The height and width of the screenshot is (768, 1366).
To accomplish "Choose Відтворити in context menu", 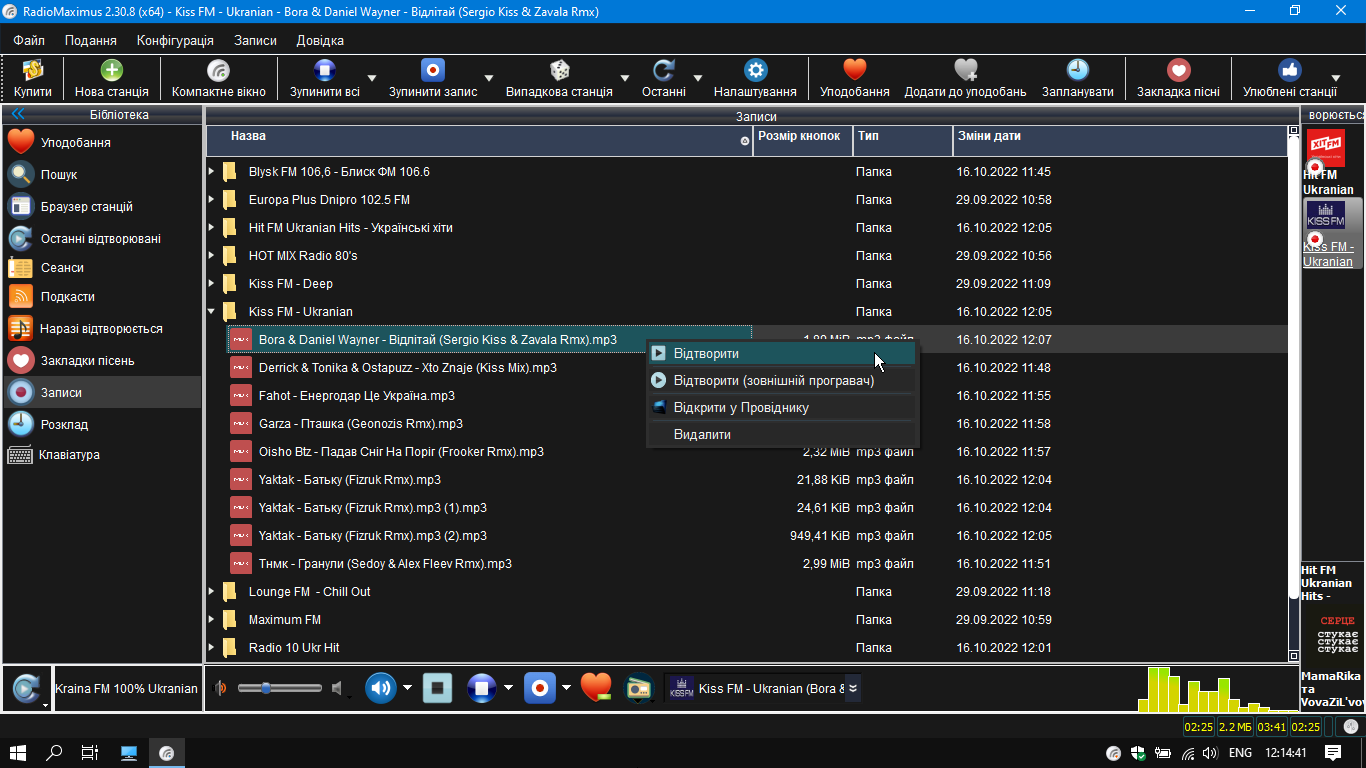I will [x=782, y=353].
